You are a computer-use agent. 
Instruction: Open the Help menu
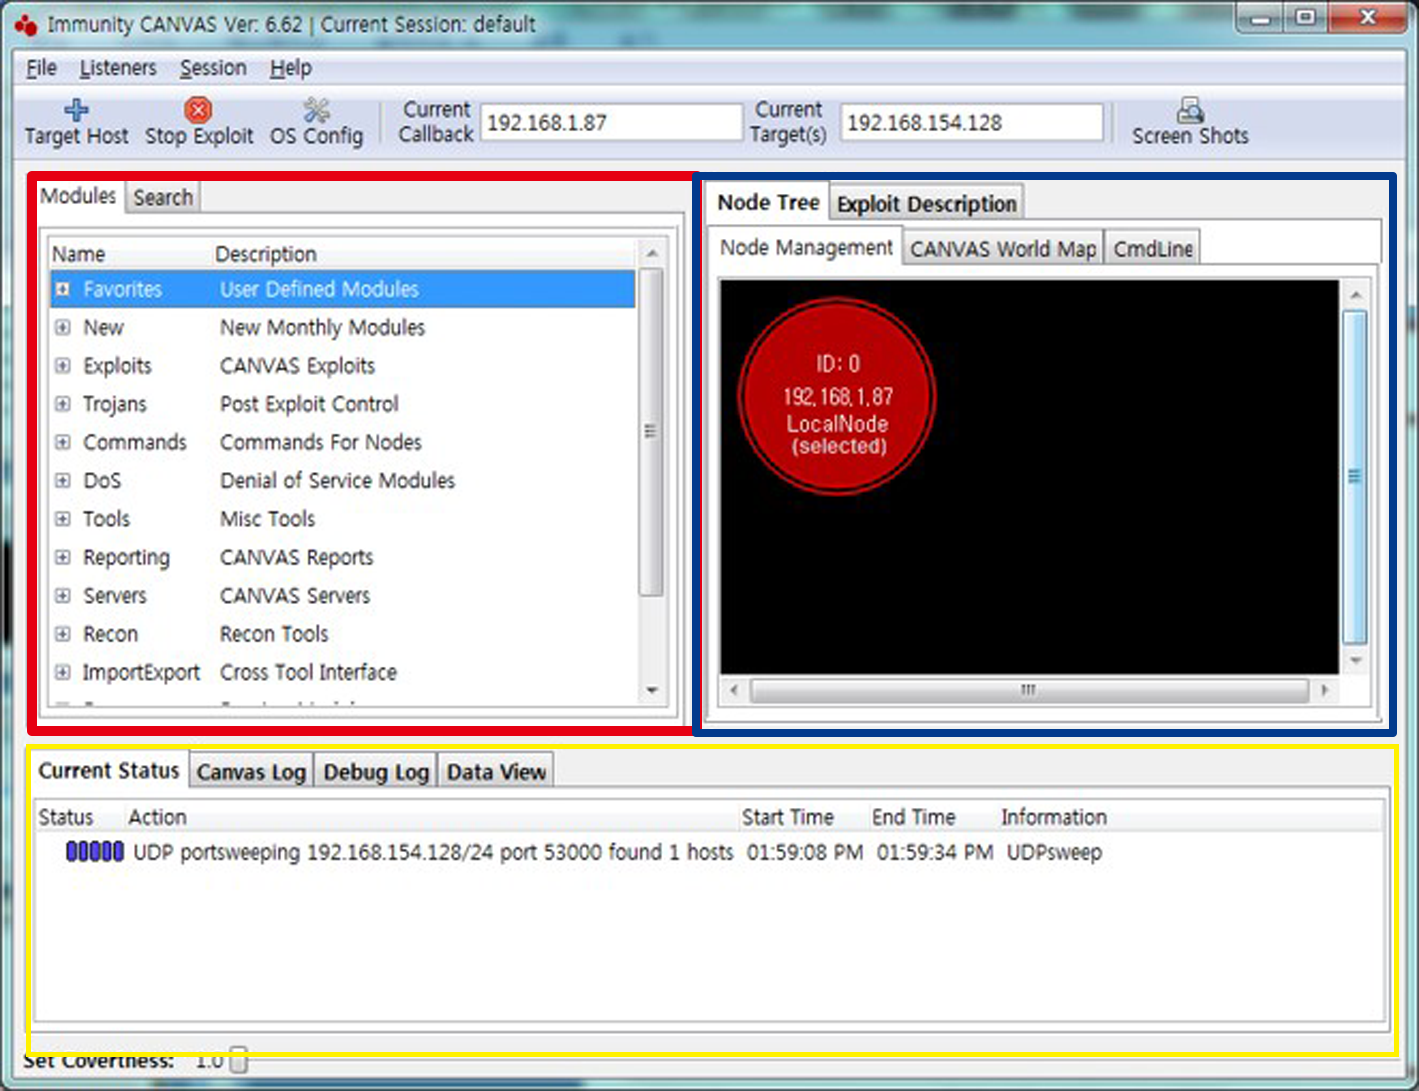(x=291, y=68)
